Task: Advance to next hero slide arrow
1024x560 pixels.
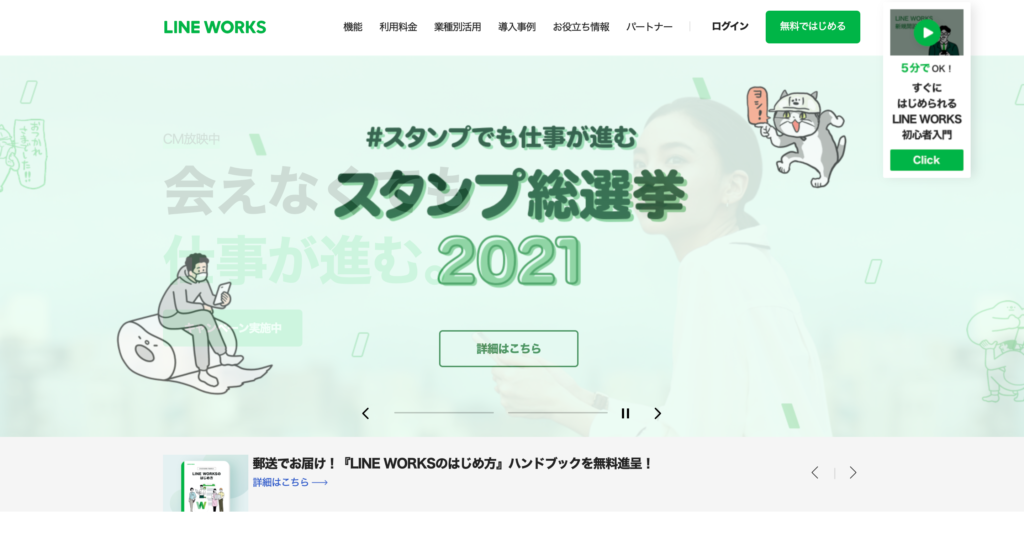Action: point(658,413)
